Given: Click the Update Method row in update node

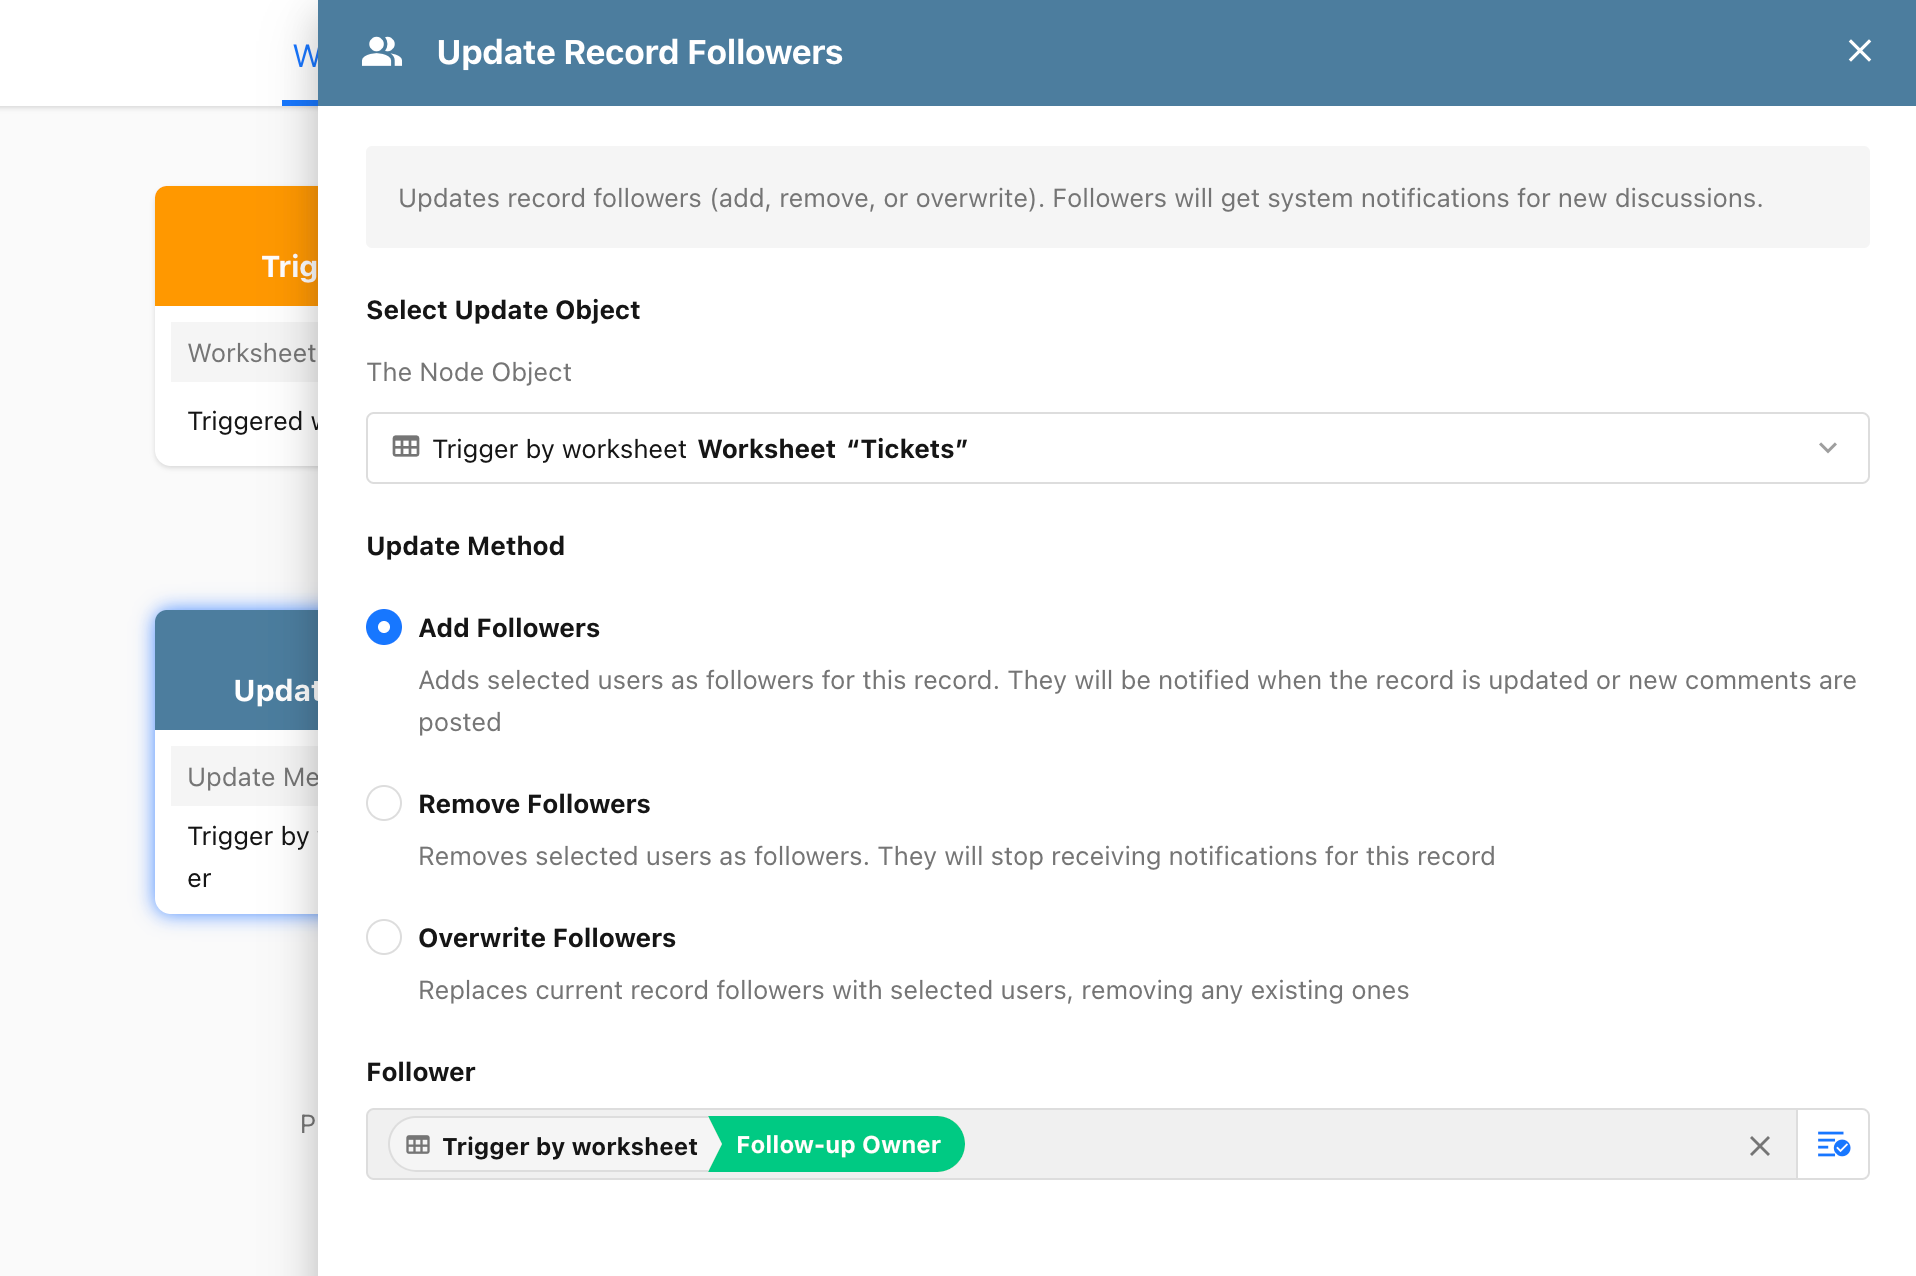Looking at the screenshot, I should click(x=245, y=776).
